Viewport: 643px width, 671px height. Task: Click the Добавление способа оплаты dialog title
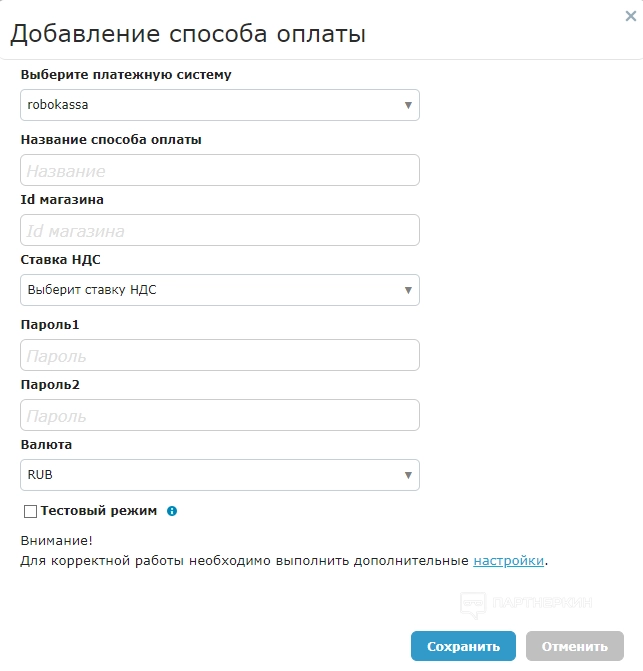(x=188, y=35)
